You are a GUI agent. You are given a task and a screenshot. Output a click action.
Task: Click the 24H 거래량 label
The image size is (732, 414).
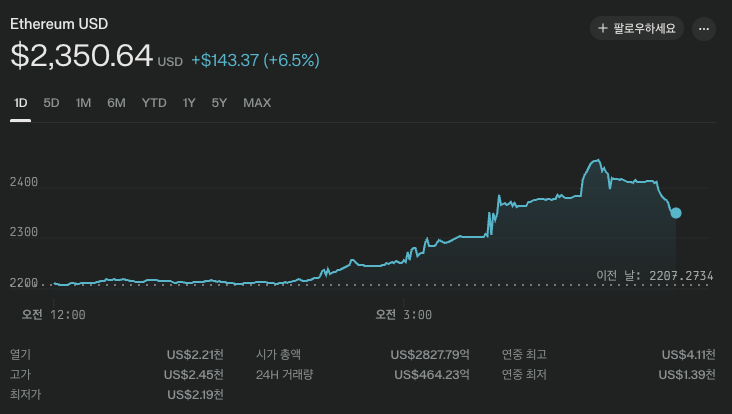(284, 375)
